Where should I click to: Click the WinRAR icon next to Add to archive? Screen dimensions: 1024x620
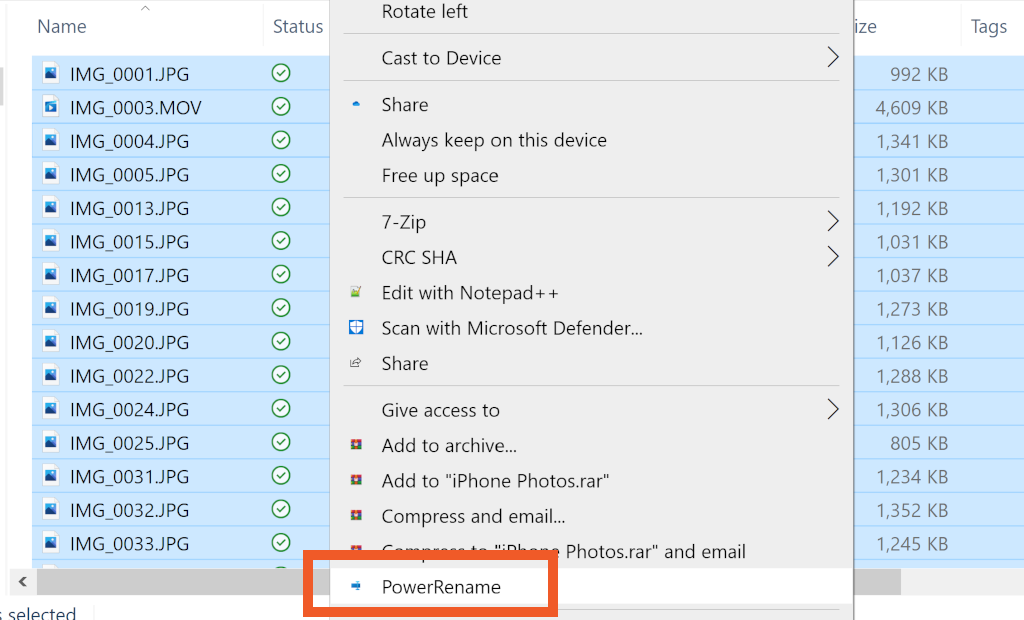pyautogui.click(x=355, y=446)
